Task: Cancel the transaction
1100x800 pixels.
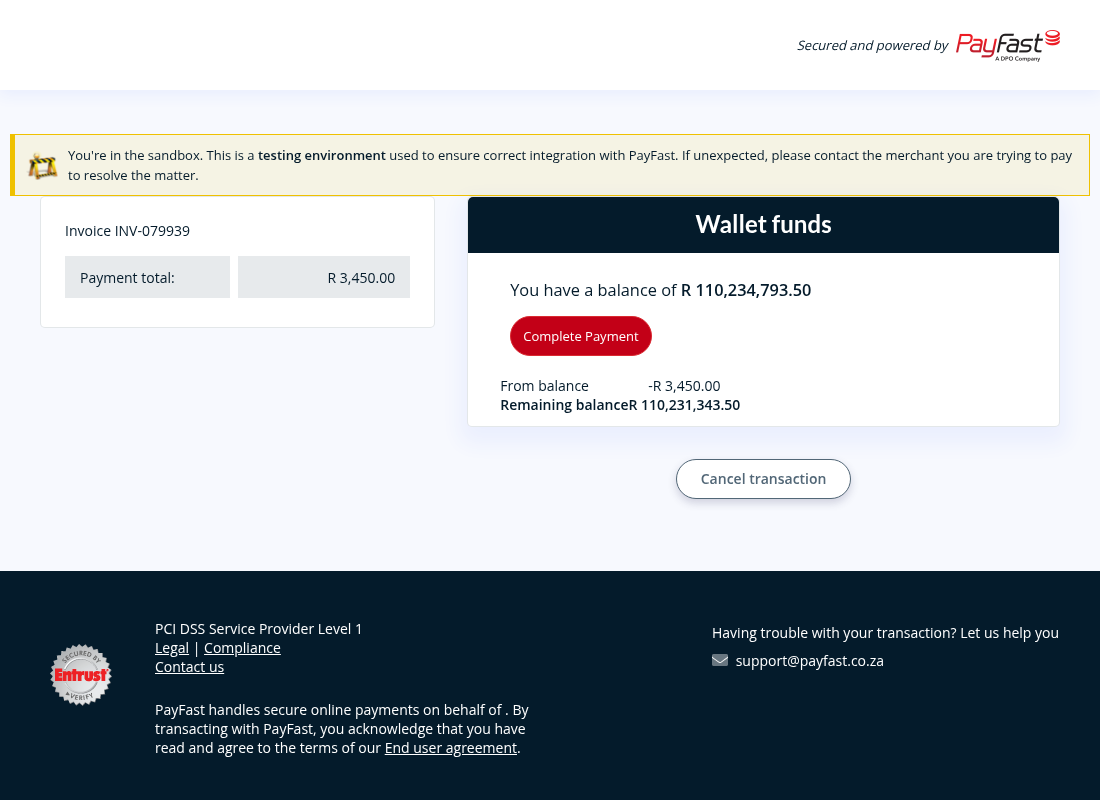Action: point(763,479)
